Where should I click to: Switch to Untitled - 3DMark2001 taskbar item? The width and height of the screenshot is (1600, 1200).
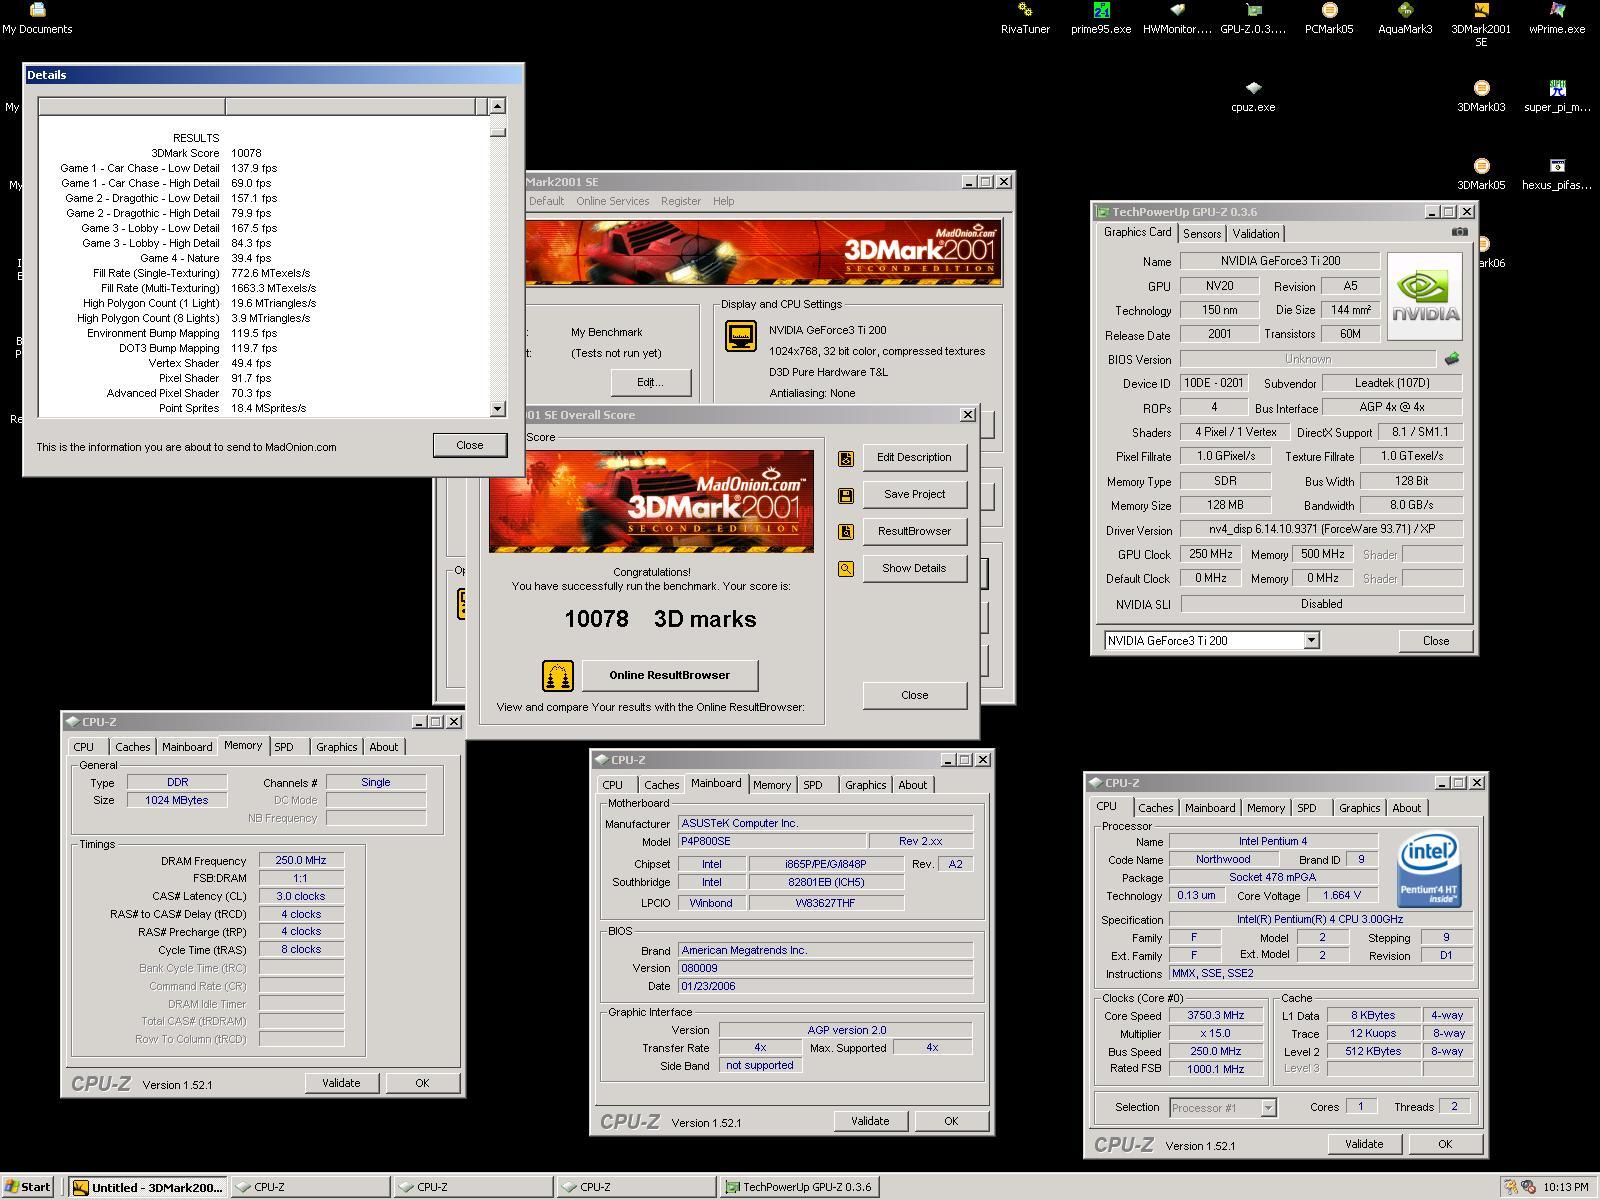click(x=149, y=1187)
